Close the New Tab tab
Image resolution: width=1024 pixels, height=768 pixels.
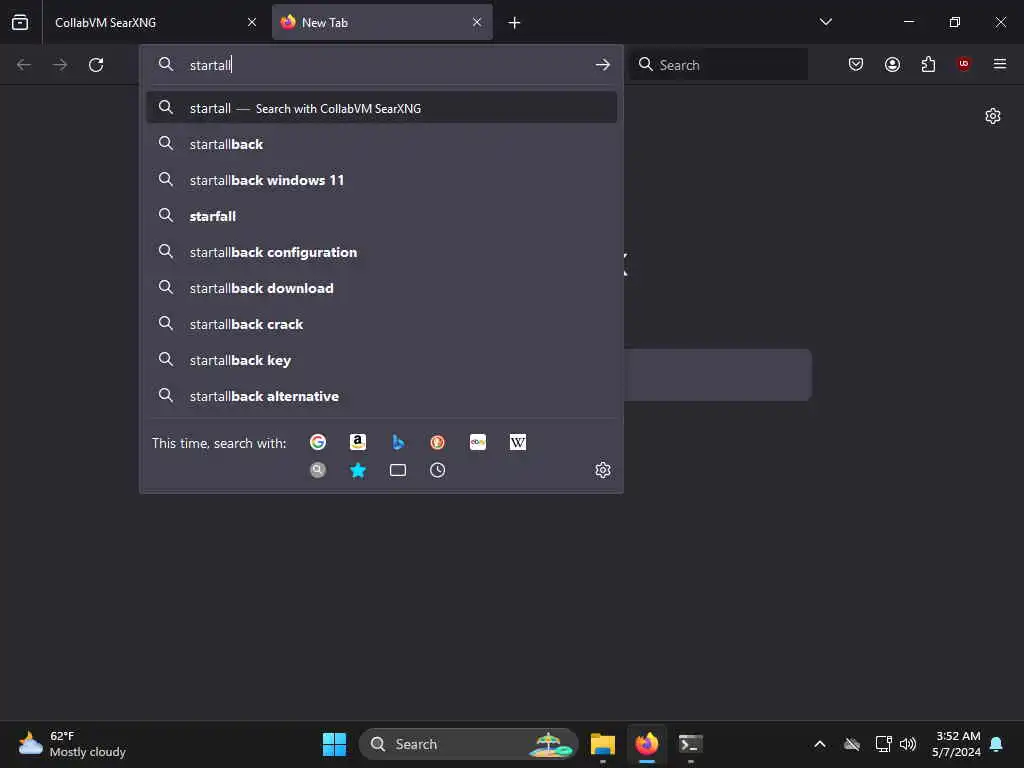pos(477,22)
